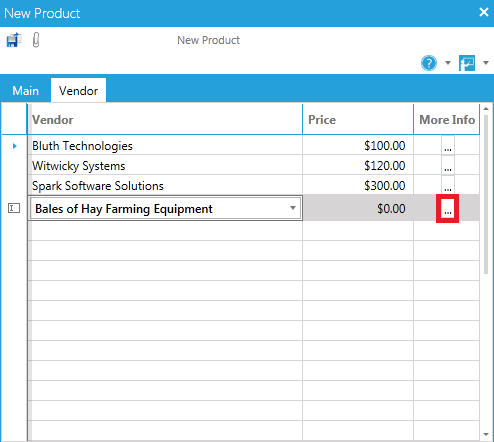Click the scrollbar down arrow
This screenshot has height=442, width=494.
pos(486,434)
